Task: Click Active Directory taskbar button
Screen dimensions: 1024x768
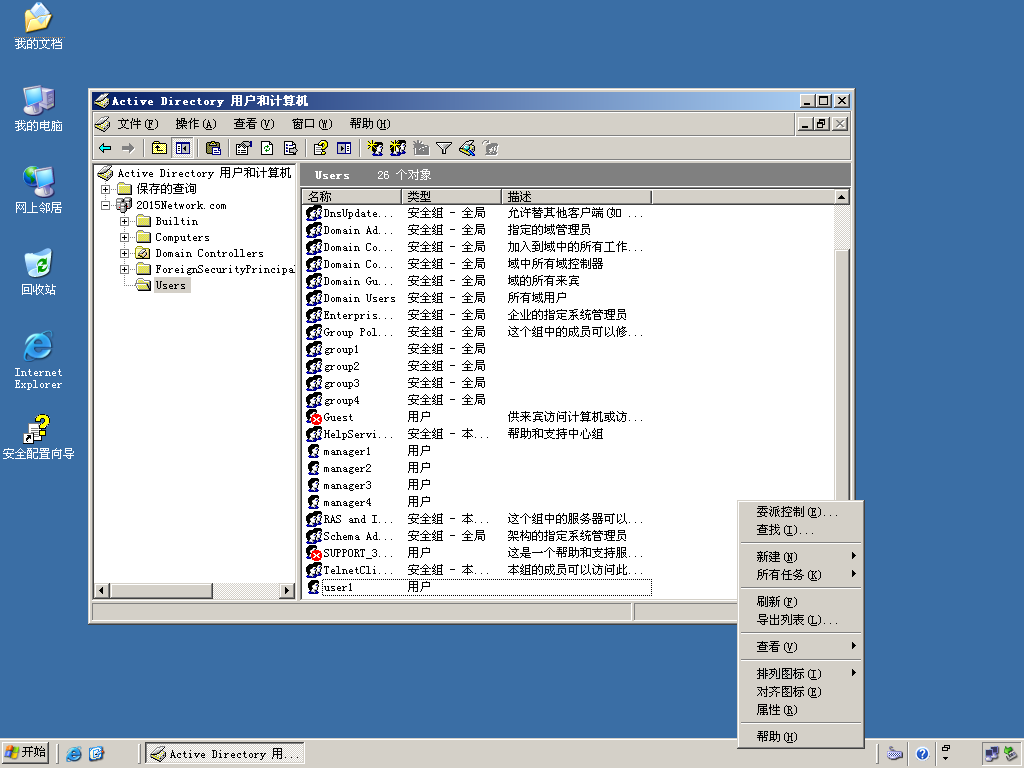Action: (x=225, y=754)
